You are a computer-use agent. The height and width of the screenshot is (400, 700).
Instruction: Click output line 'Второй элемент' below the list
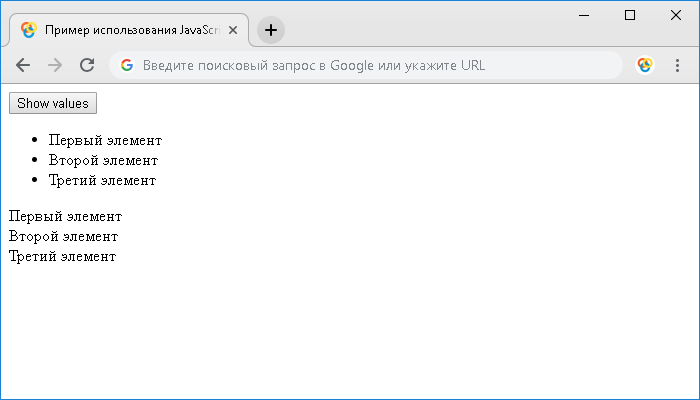62,236
